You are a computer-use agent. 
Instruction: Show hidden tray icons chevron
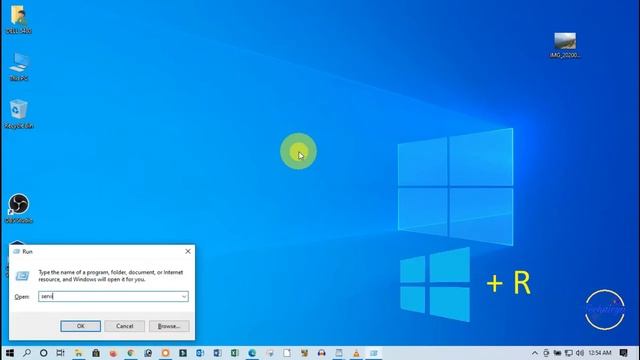[535, 353]
